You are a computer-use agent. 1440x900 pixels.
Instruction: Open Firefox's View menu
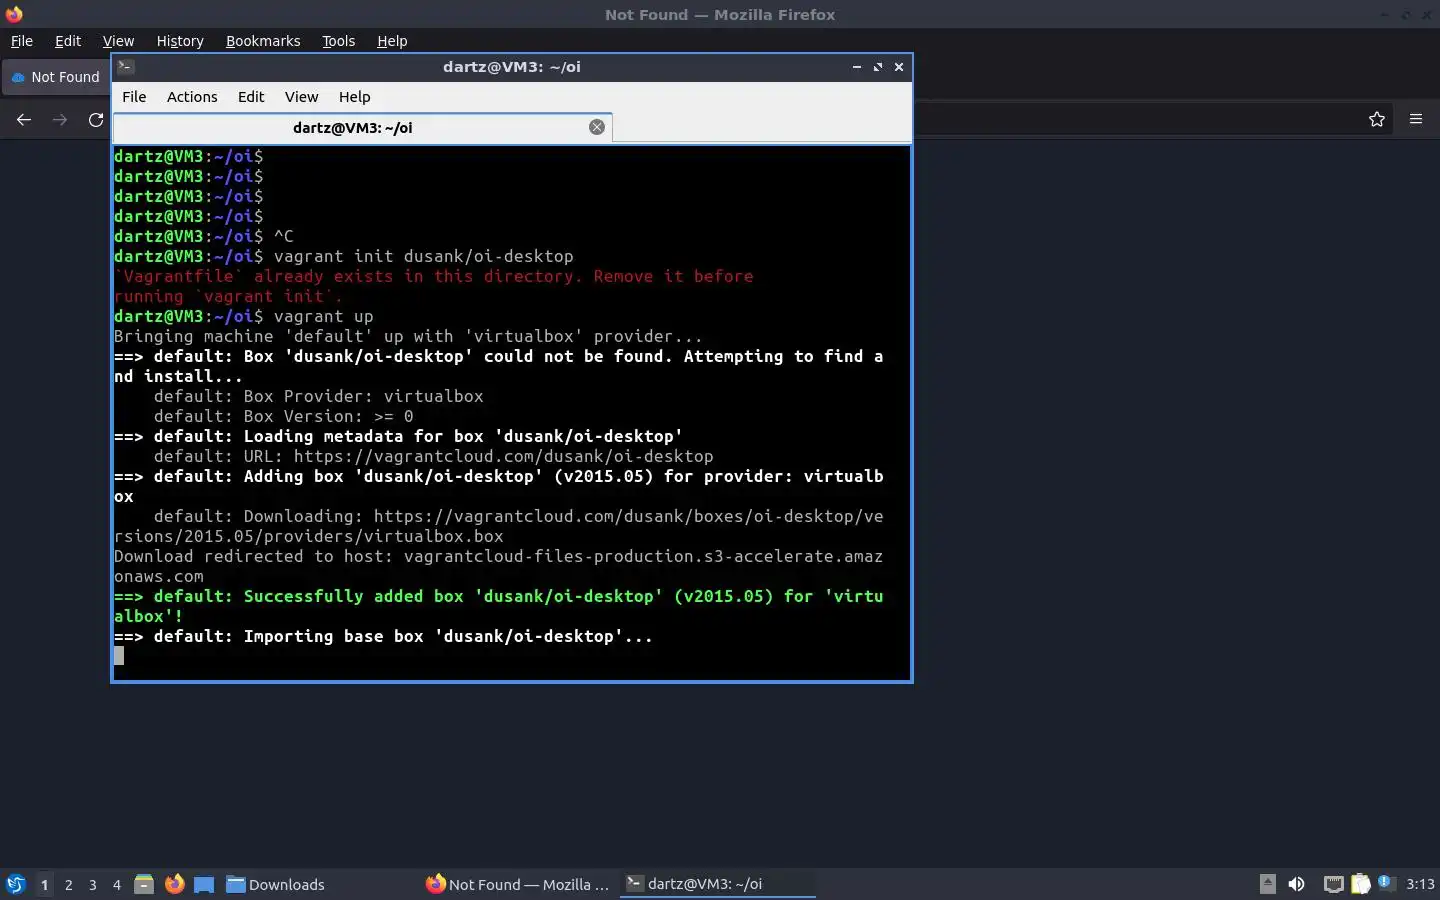[x=118, y=41]
